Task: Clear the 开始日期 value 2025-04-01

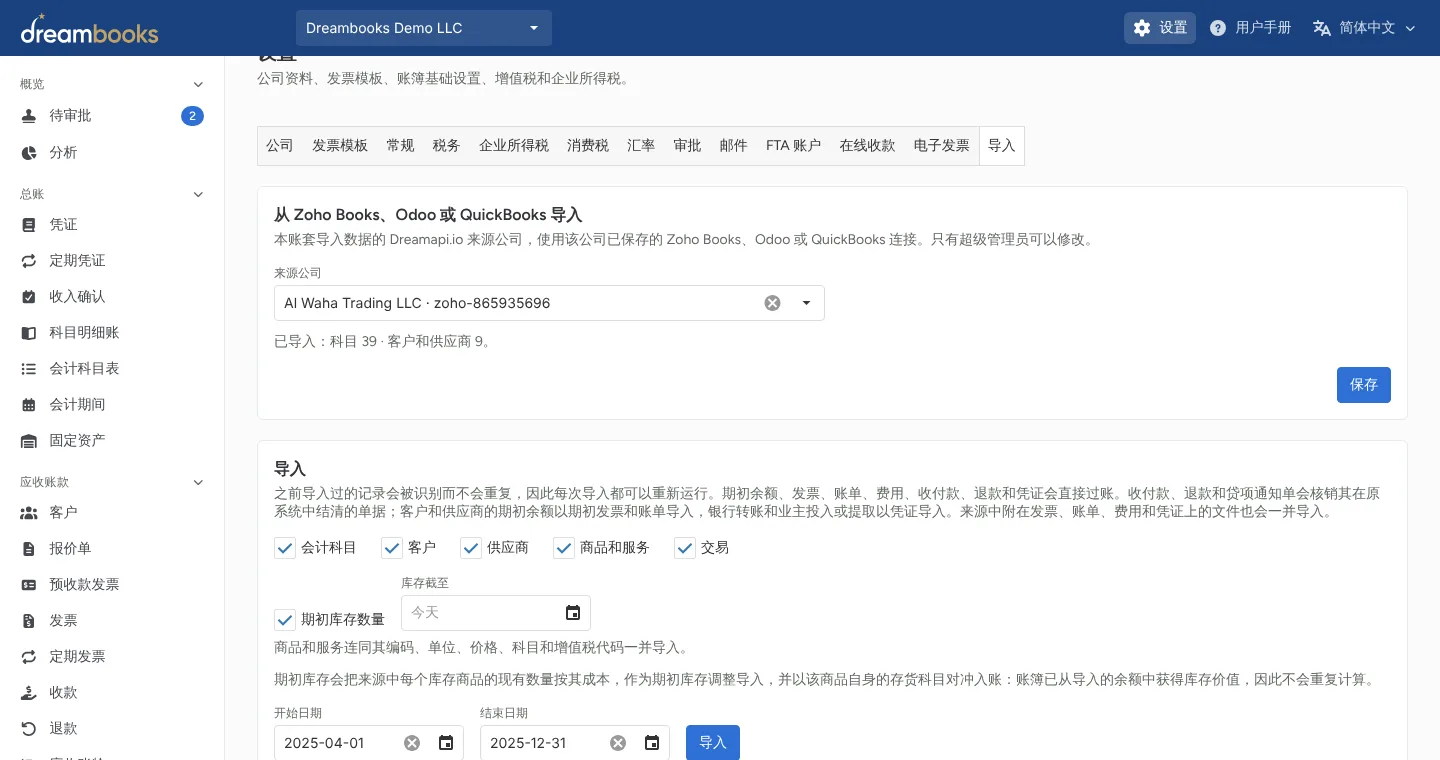Action: coord(412,743)
